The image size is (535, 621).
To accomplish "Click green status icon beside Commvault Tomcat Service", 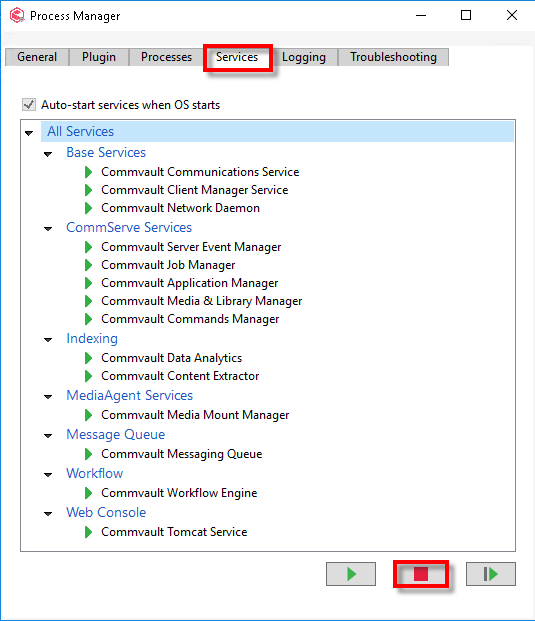I will click(x=89, y=531).
